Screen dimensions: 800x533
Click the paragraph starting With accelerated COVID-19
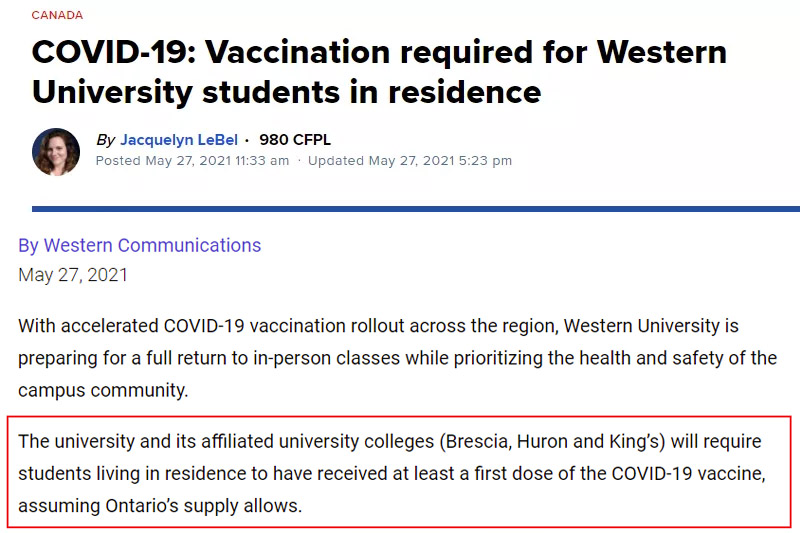397,358
